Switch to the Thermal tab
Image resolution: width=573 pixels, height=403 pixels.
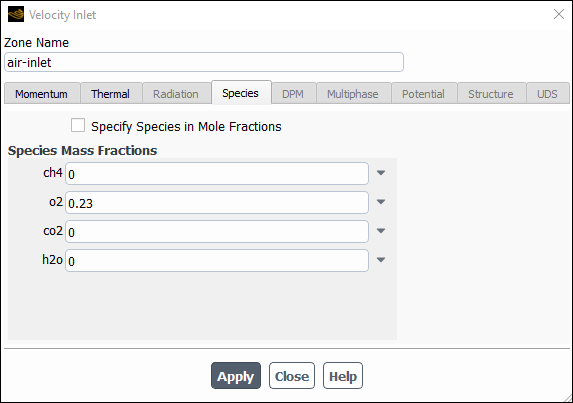point(111,94)
